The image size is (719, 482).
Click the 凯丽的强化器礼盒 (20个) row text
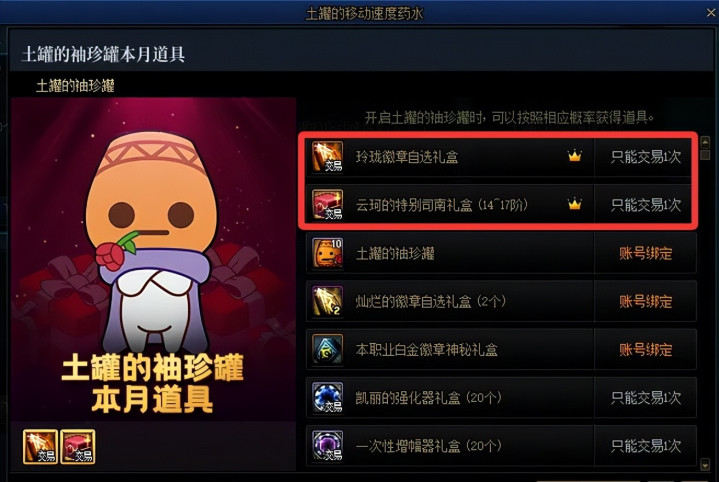(428, 398)
